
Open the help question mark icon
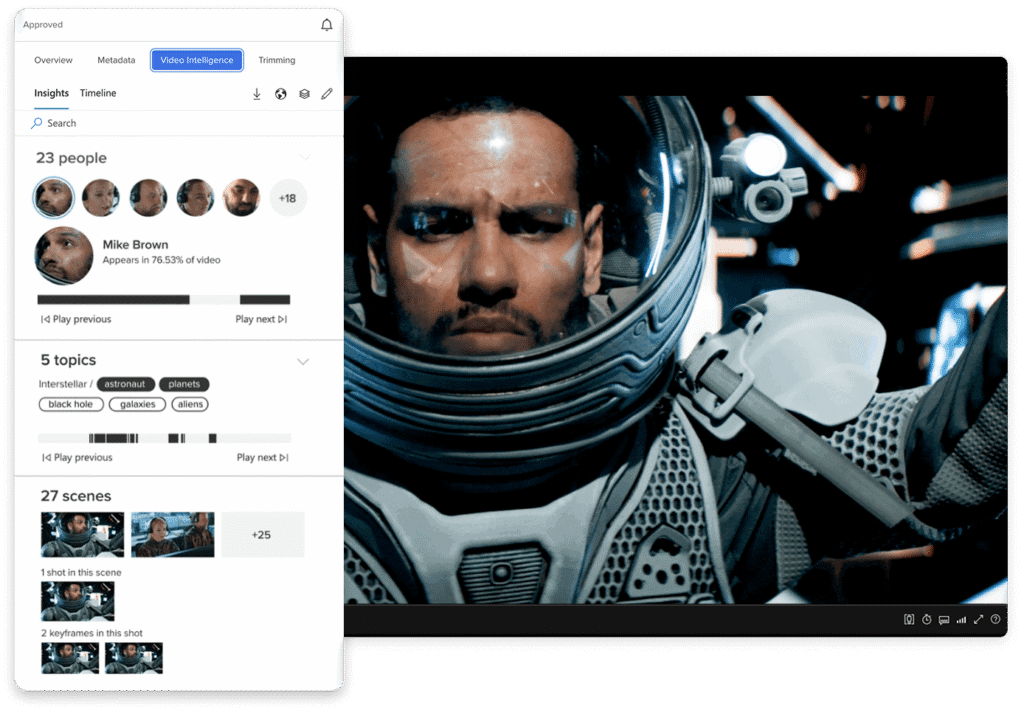pyautogui.click(x=995, y=620)
